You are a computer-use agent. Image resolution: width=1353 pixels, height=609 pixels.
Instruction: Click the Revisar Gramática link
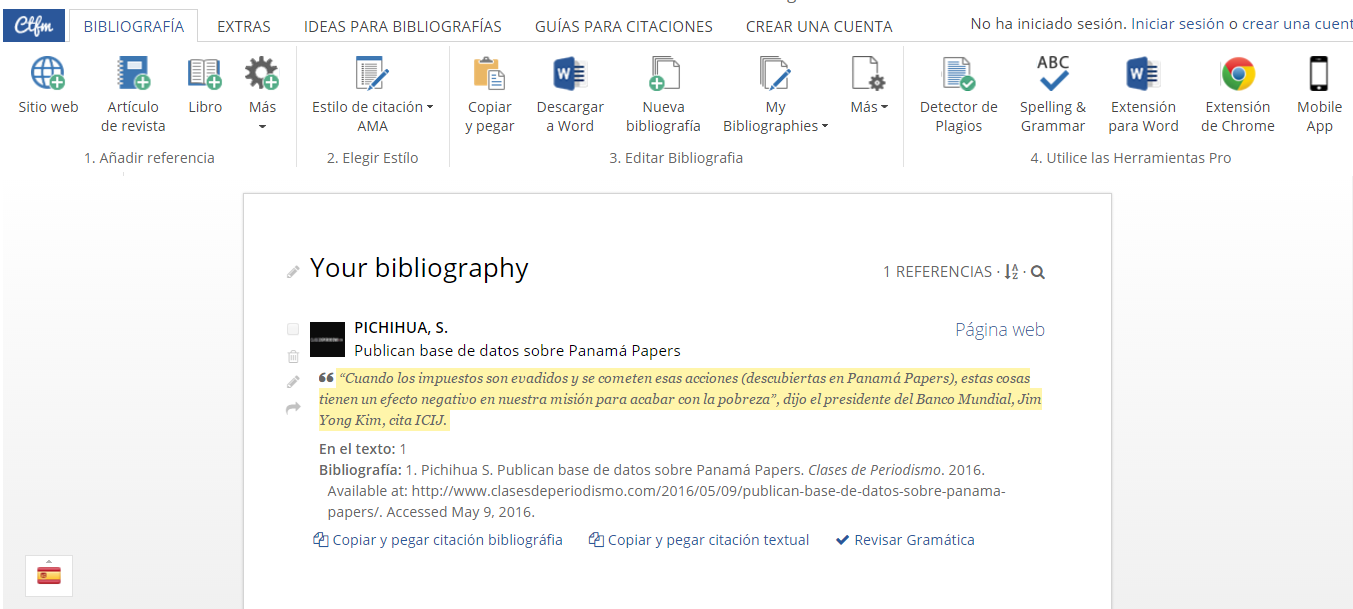(905, 540)
